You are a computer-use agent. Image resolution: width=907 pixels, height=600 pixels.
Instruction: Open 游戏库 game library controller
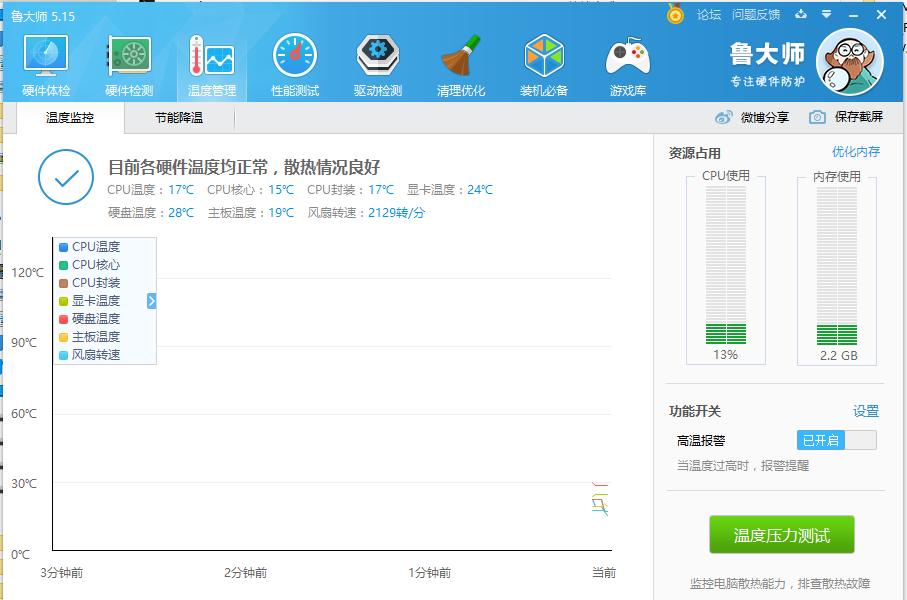pos(628,65)
